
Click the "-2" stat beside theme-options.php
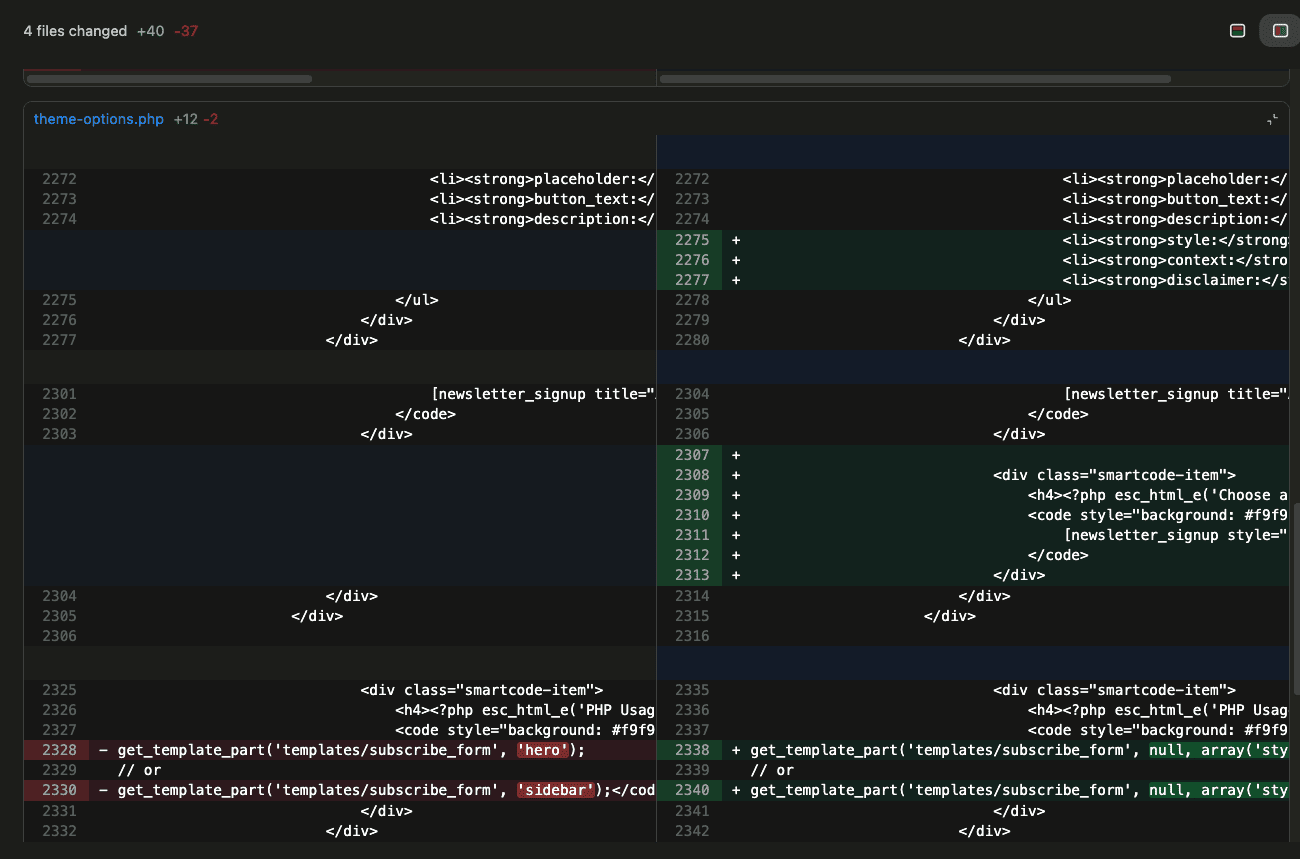pyautogui.click(x=212, y=118)
